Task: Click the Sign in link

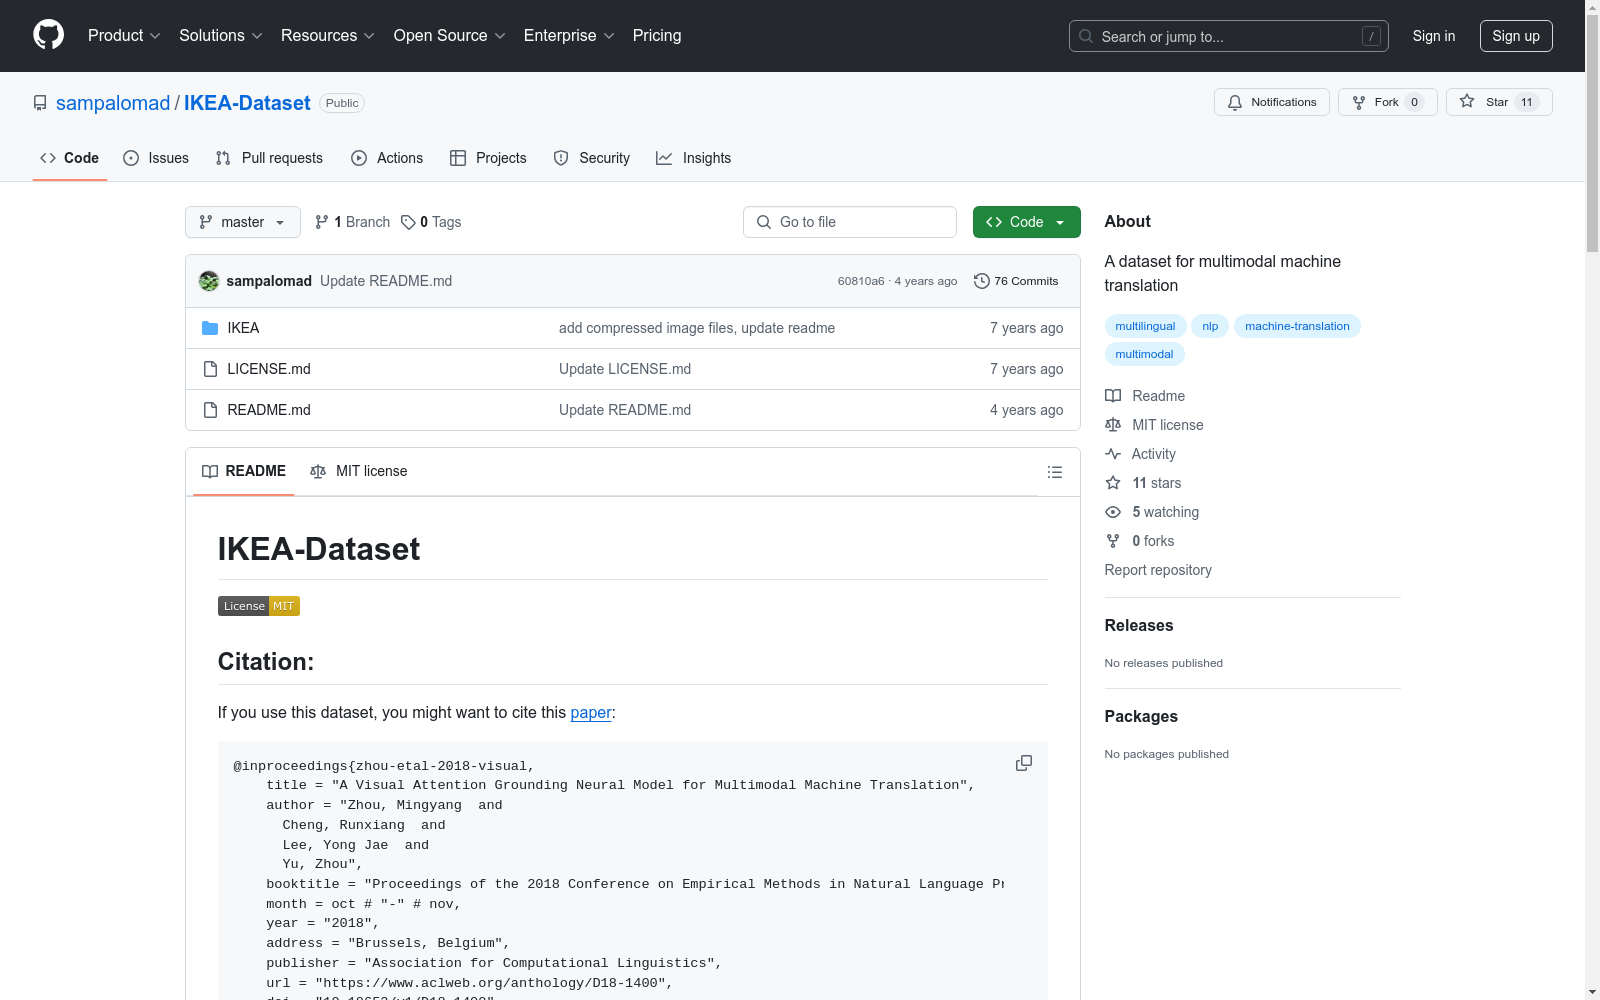Action: [x=1434, y=36]
